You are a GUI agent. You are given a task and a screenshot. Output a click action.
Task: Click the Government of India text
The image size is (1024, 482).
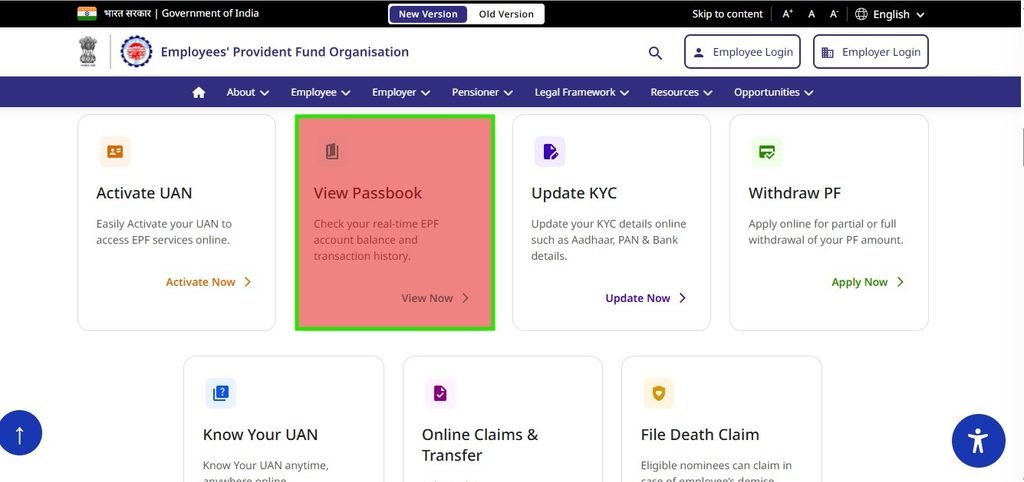(210, 13)
